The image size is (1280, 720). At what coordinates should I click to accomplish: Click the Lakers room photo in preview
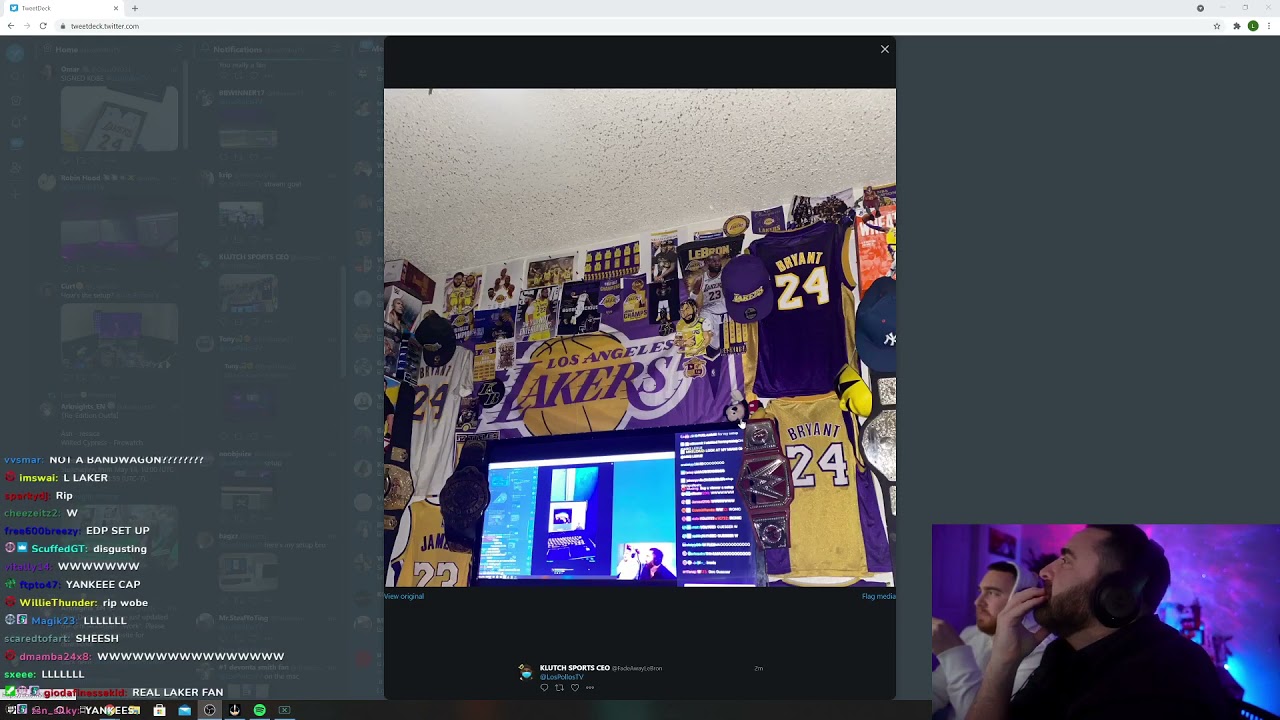(640, 337)
